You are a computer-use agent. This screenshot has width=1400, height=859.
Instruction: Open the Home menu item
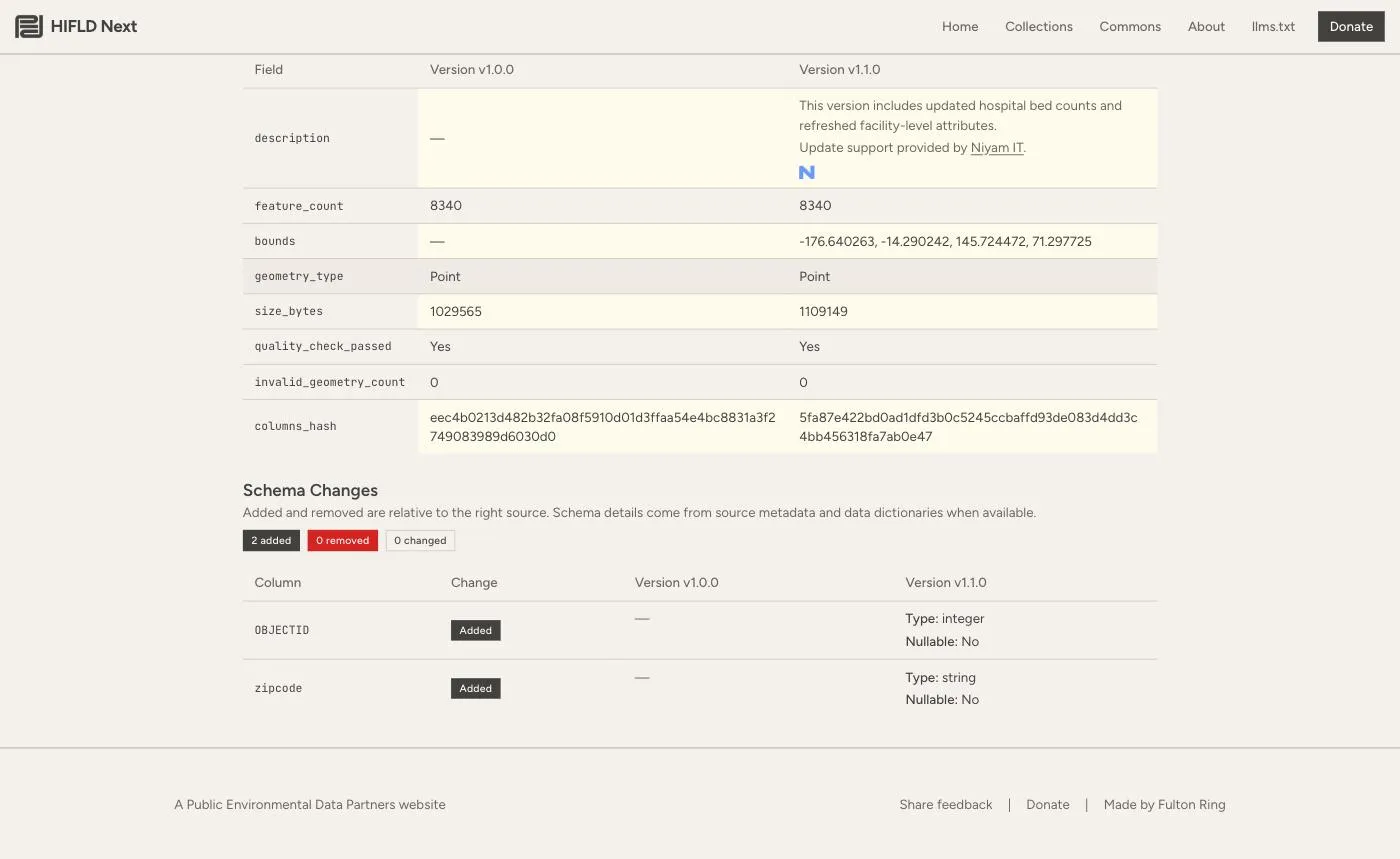[960, 27]
